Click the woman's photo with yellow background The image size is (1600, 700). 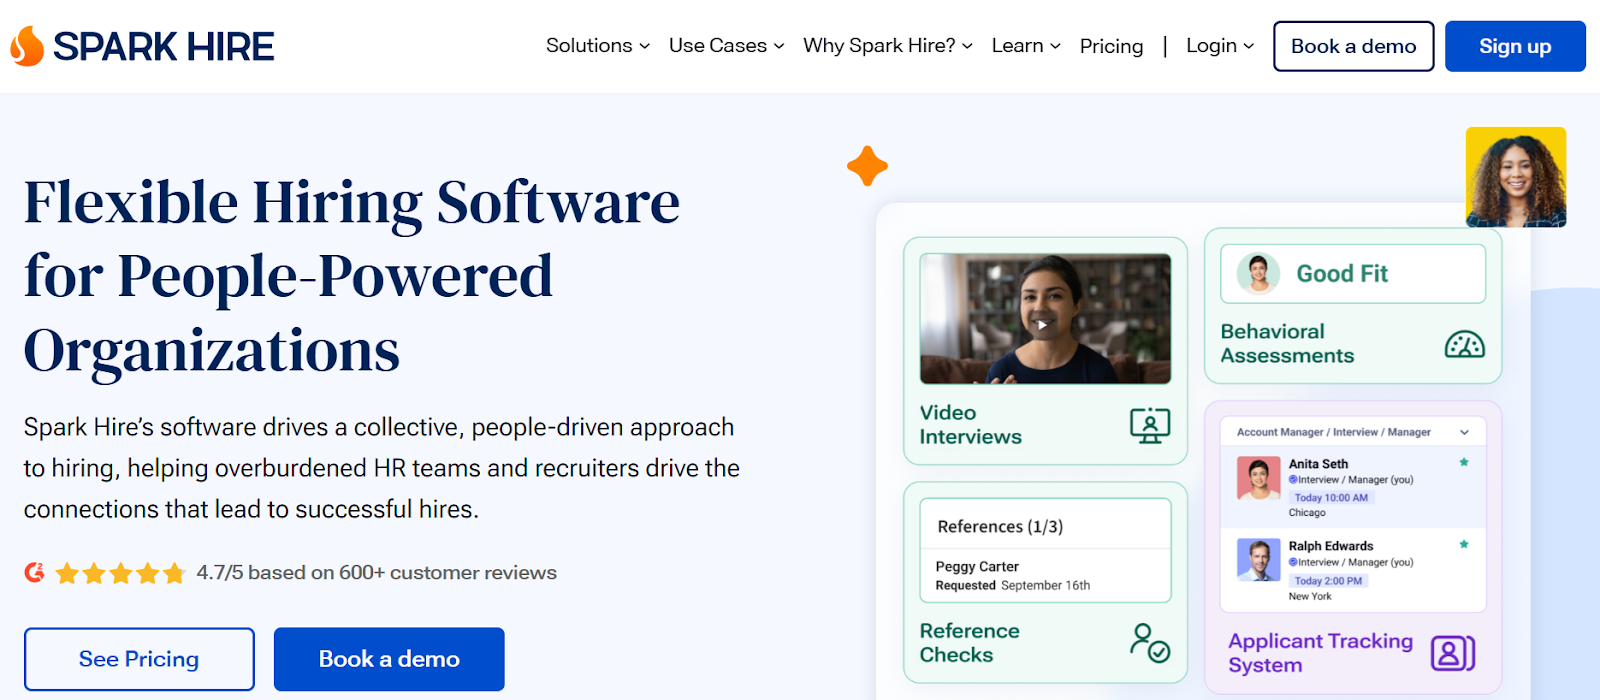coord(1516,177)
